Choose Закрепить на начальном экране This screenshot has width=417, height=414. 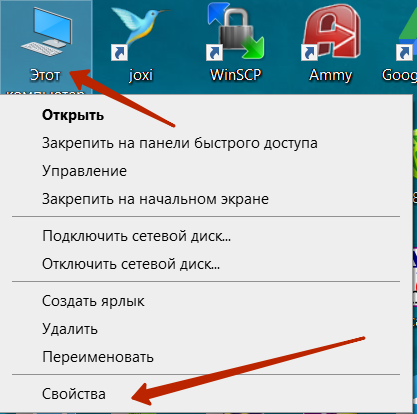[x=155, y=199]
